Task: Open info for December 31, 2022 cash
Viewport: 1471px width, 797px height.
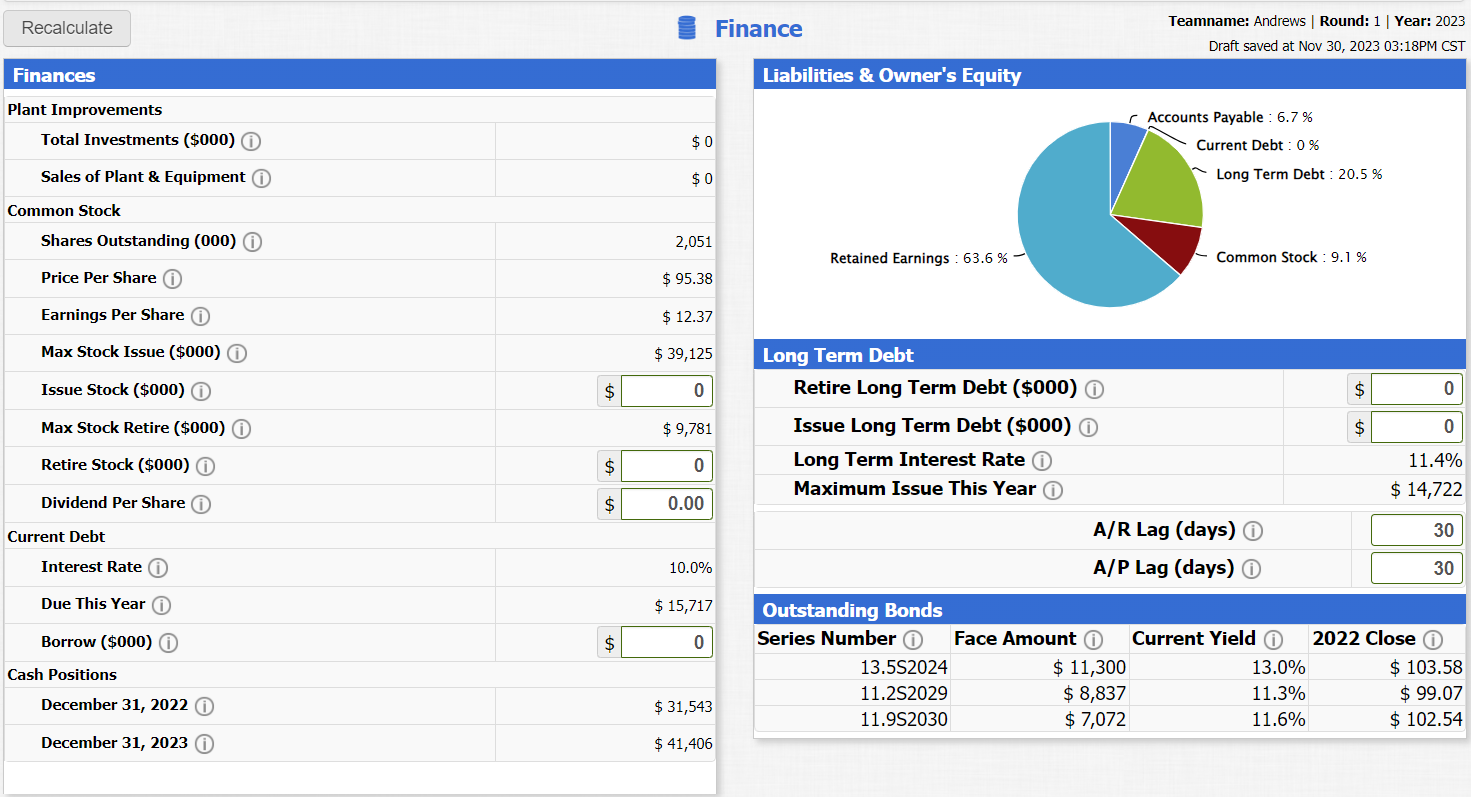Action: click(205, 706)
